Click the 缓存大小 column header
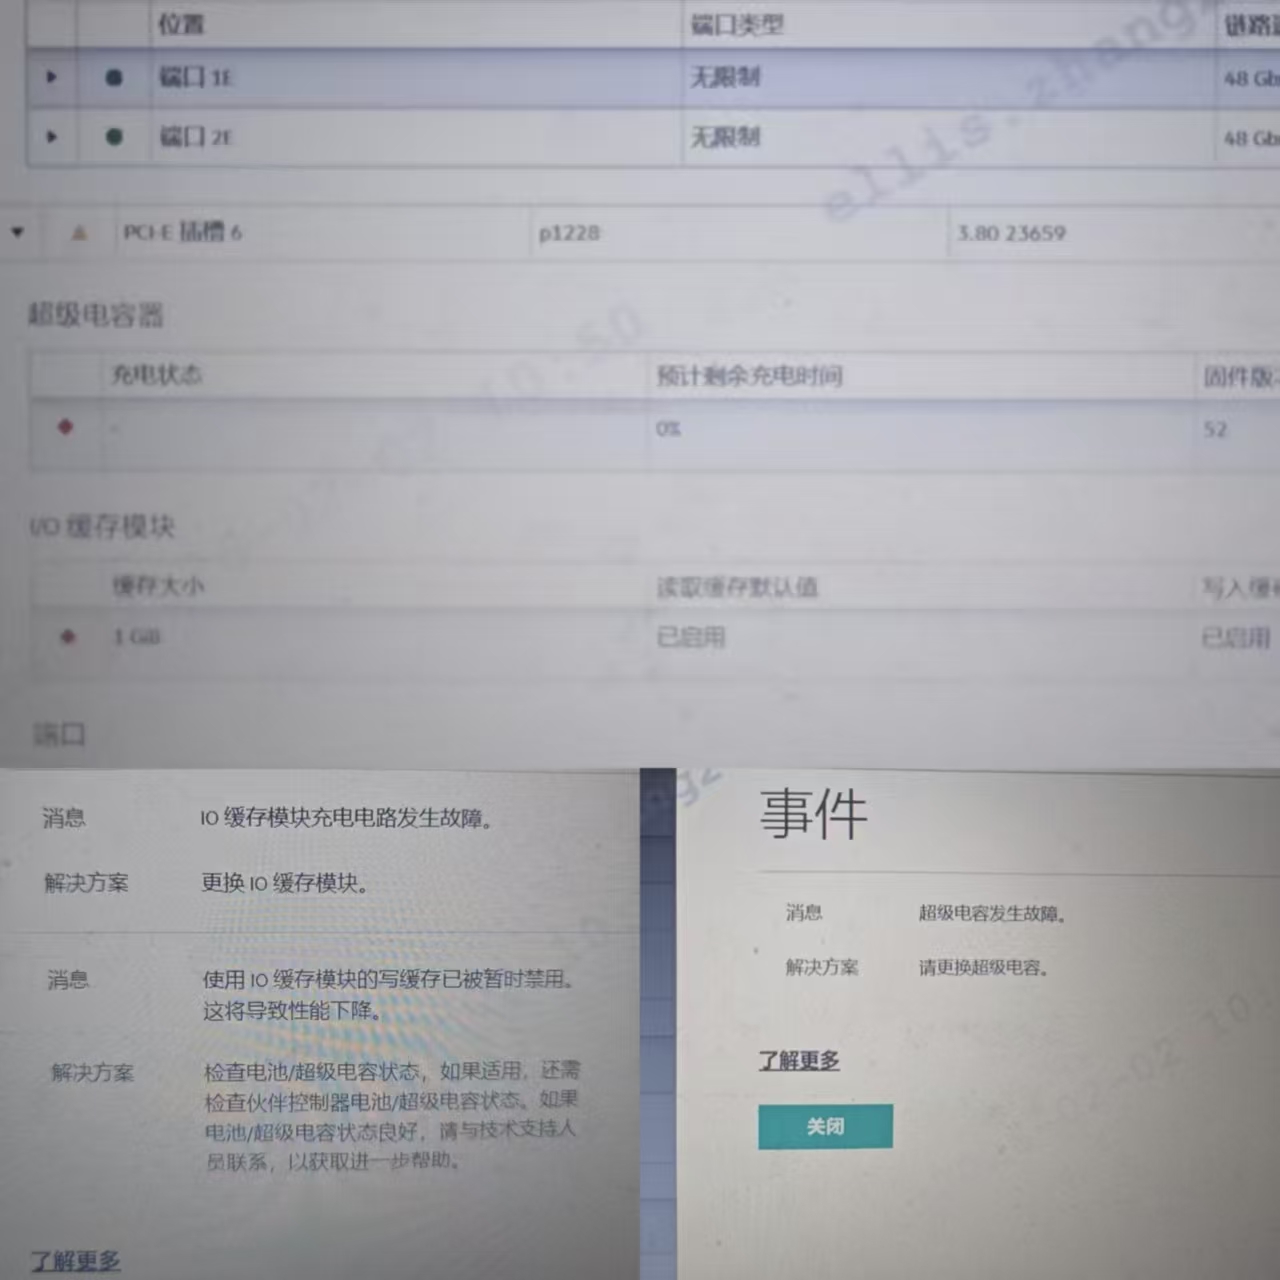Image resolution: width=1280 pixels, height=1280 pixels. pos(158,586)
